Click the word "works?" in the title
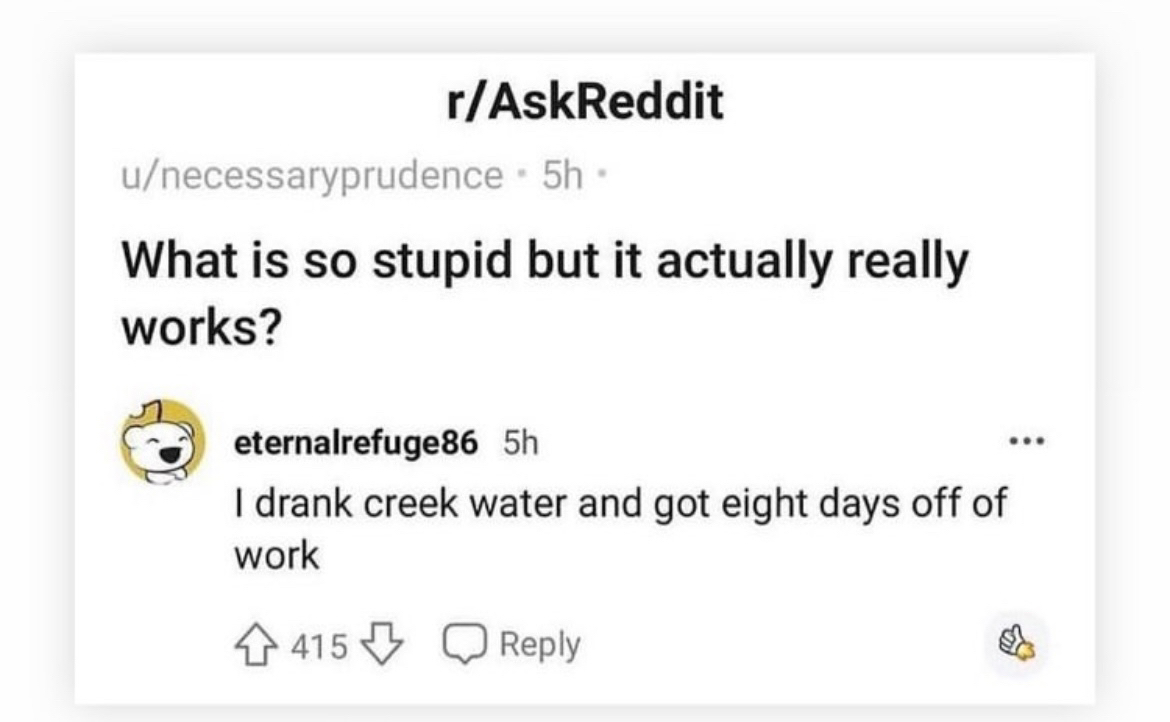Screen dimensions: 1170x722 [x=202, y=327]
